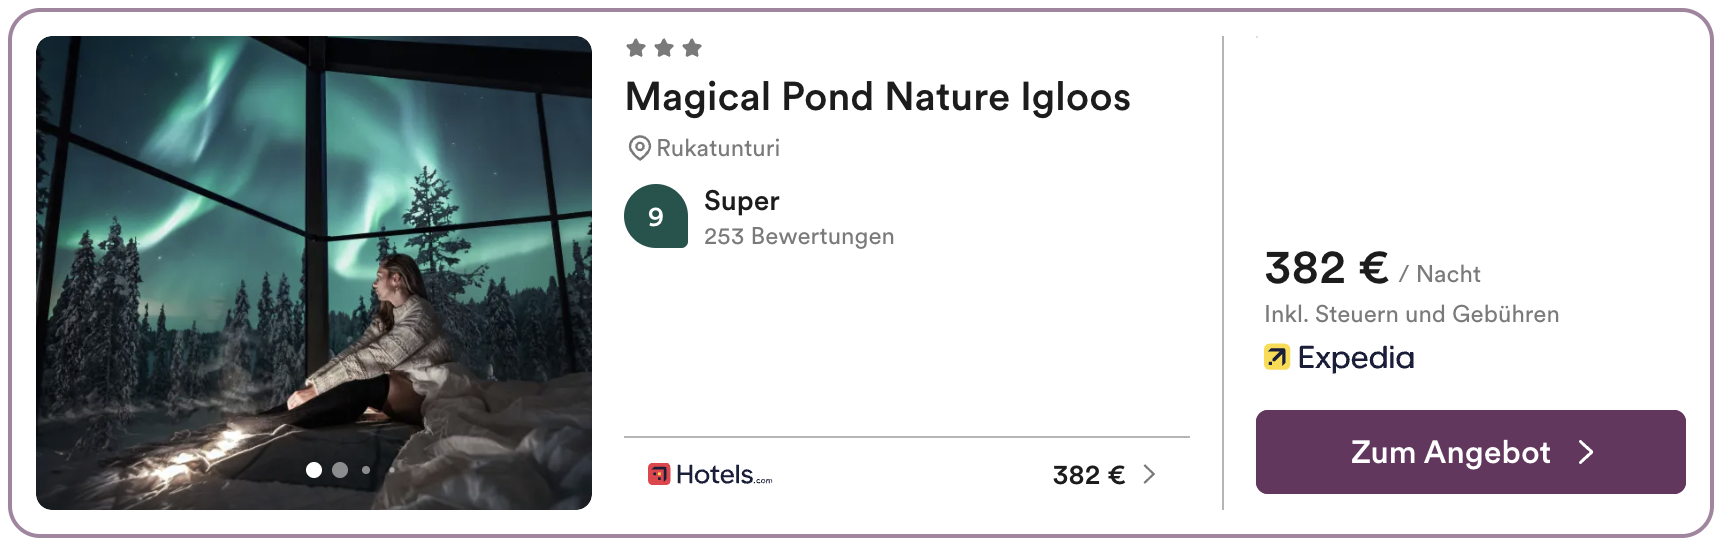
Task: Click the location pin icon
Action: [x=639, y=148]
